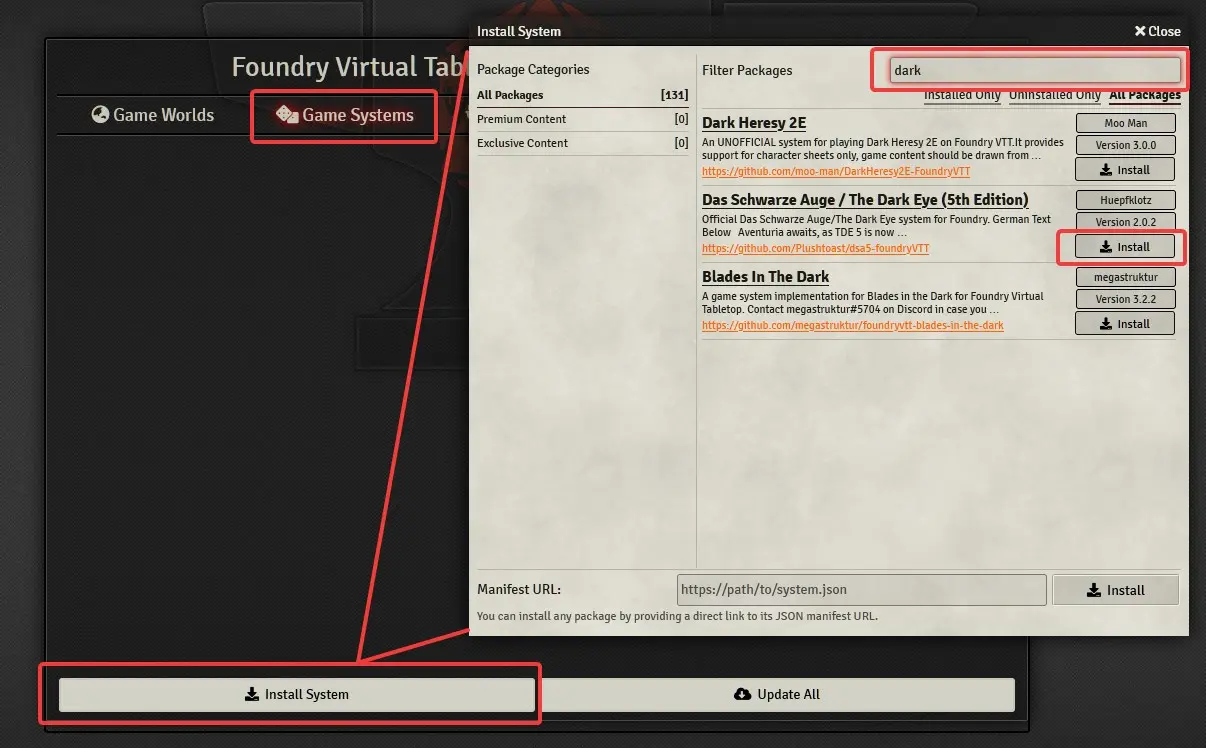The width and height of the screenshot is (1206, 748).
Task: Click the Moo Man author tag
Action: coord(1125,123)
